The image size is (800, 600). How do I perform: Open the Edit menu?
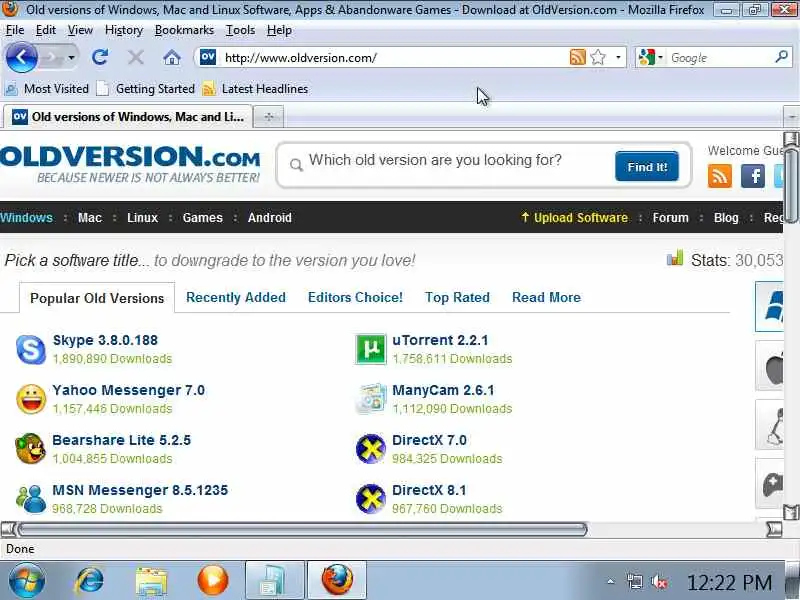45,30
